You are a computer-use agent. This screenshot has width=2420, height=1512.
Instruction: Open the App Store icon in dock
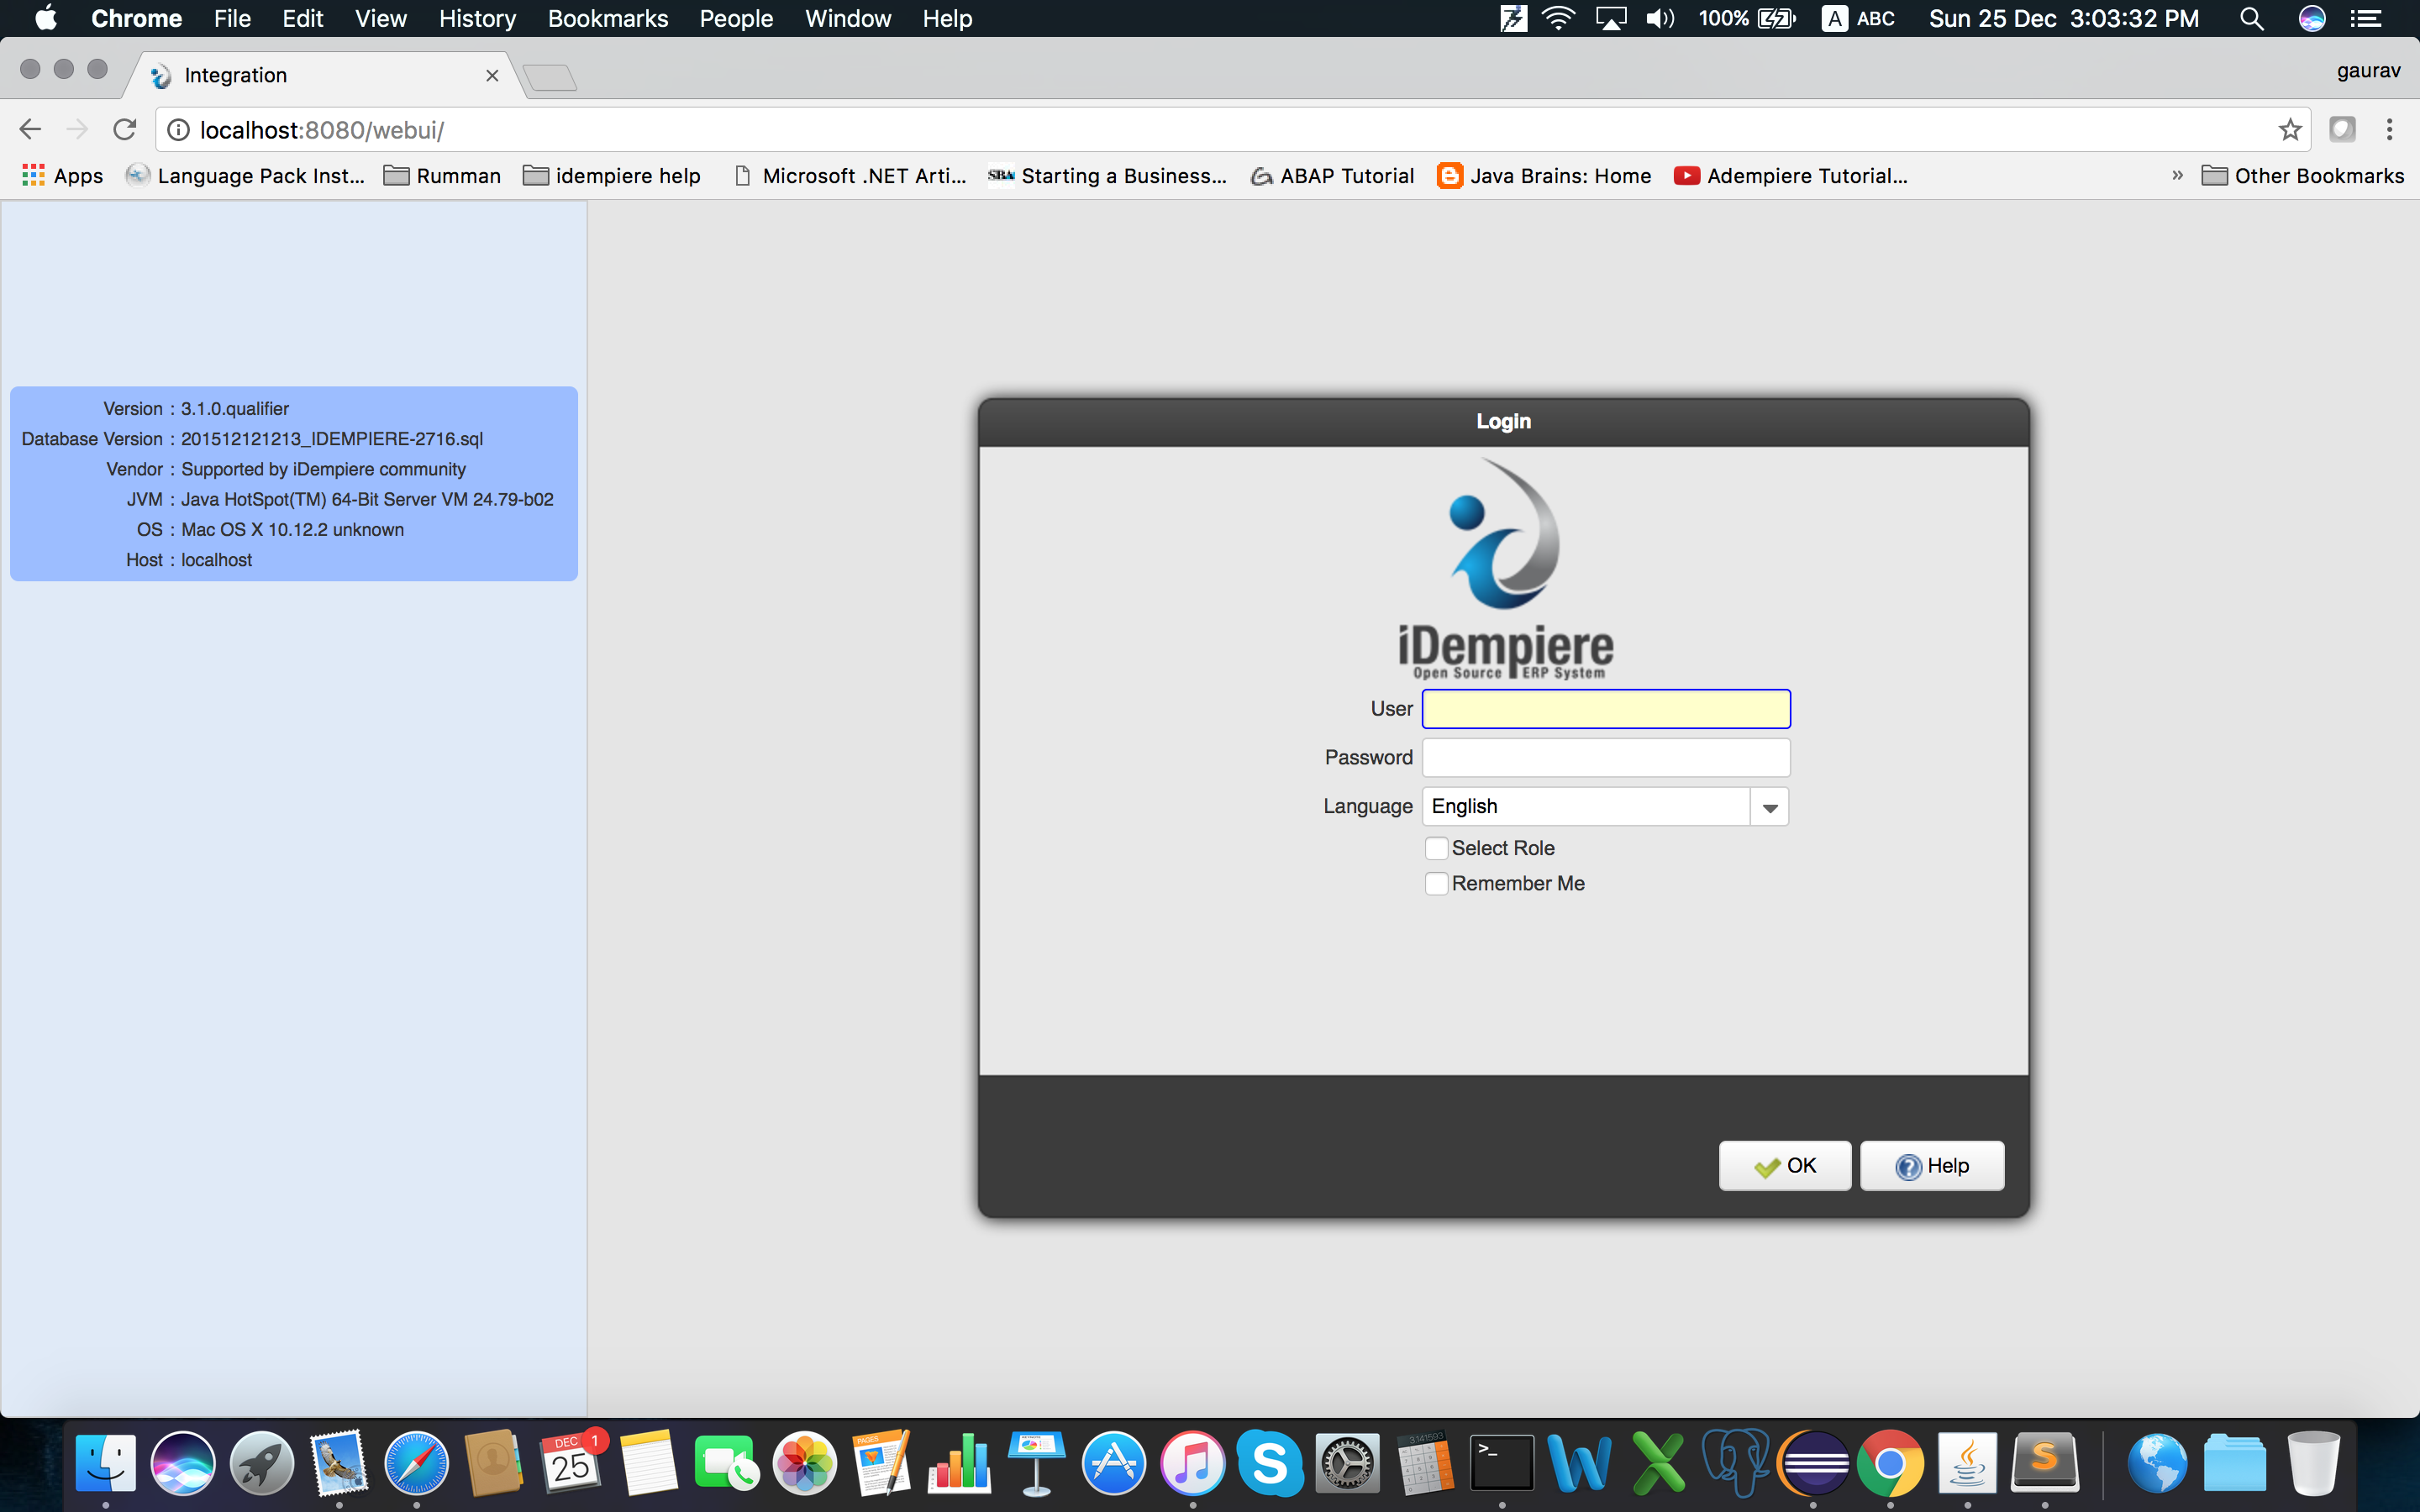pos(1114,1463)
